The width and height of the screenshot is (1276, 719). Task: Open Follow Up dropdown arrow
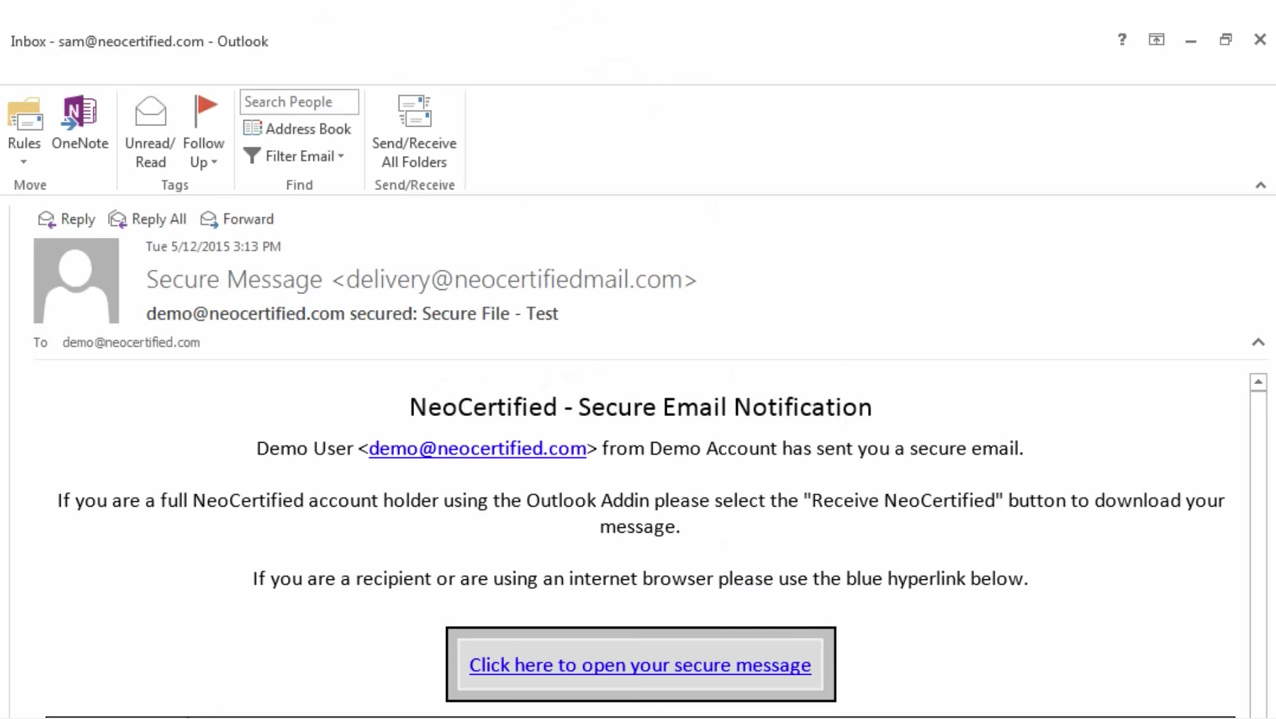tap(214, 163)
